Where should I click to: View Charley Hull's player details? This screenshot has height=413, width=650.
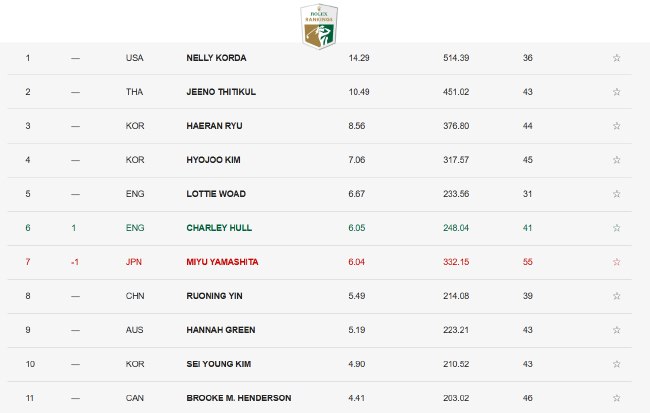(219, 228)
